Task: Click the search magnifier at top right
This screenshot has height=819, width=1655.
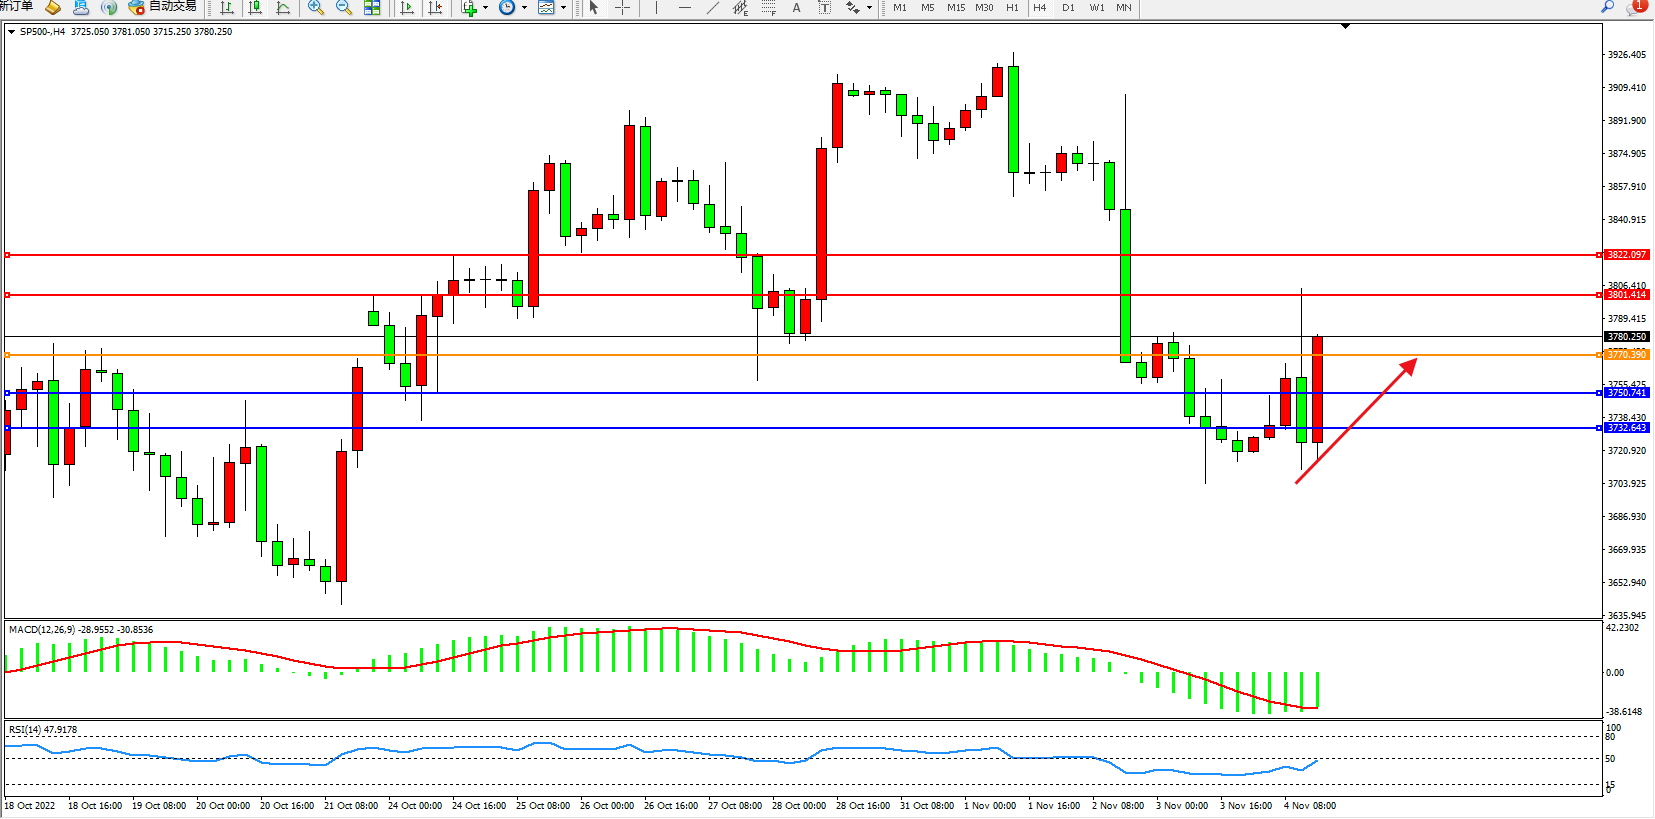Action: (x=1607, y=7)
